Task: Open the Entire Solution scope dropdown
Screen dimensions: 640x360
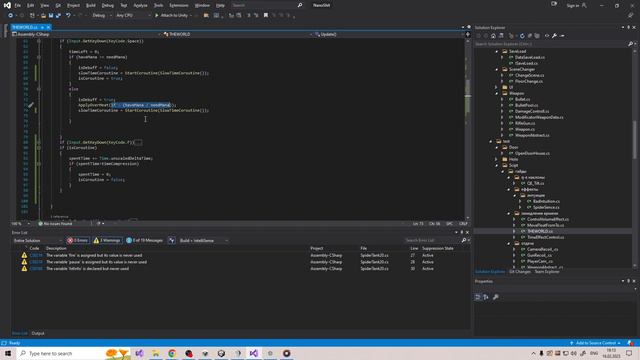Action: tap(37, 240)
